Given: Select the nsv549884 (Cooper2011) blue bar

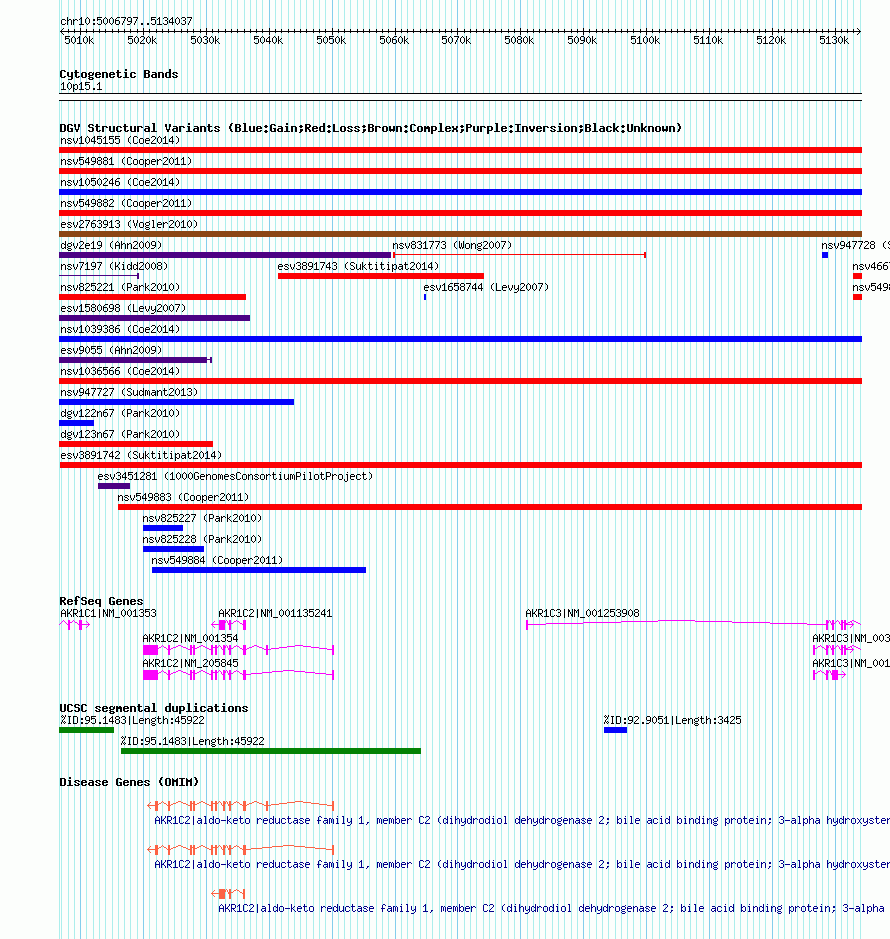Looking at the screenshot, I should 259,570.
